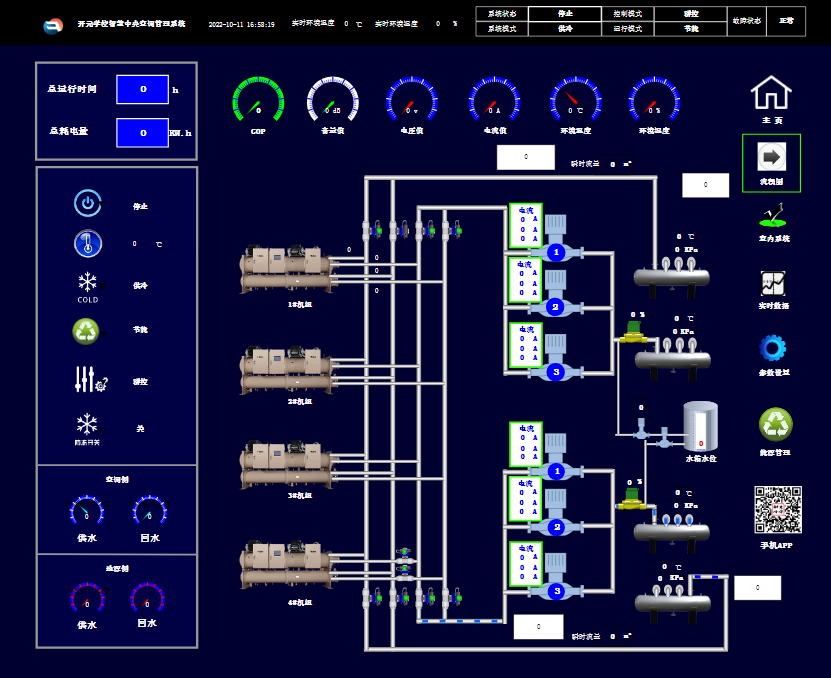The image size is (831, 678).
Task: Open the flow diagram arrow icon
Action: pos(771,158)
